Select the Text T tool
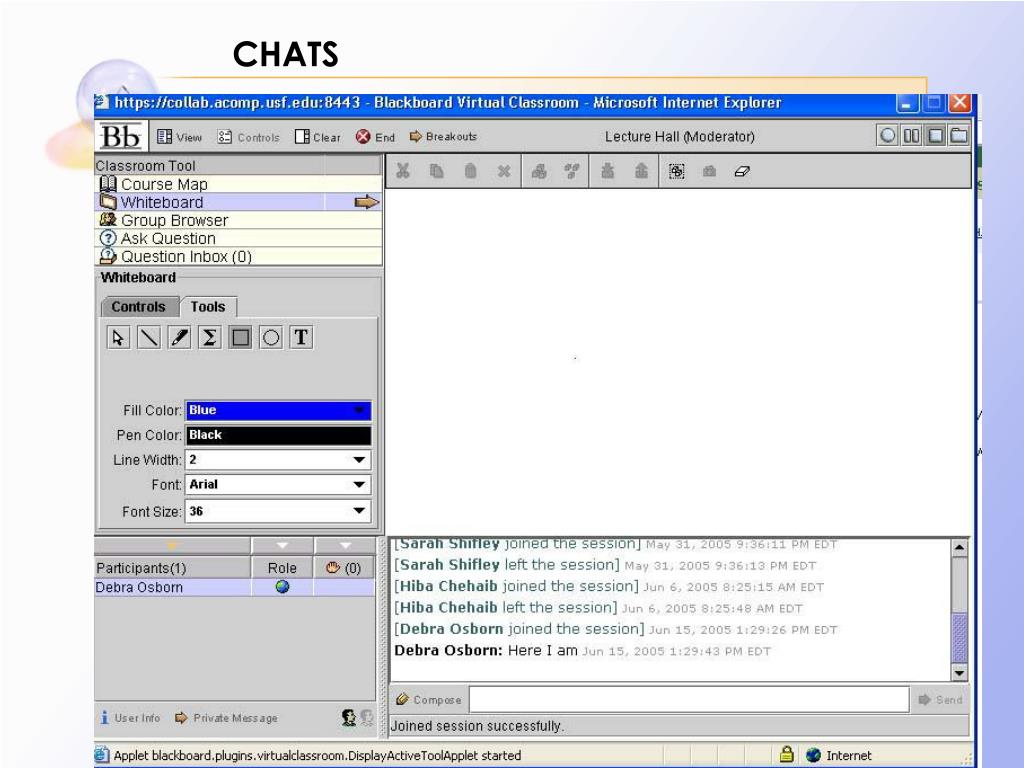This screenshot has height=768, width=1024. click(301, 338)
